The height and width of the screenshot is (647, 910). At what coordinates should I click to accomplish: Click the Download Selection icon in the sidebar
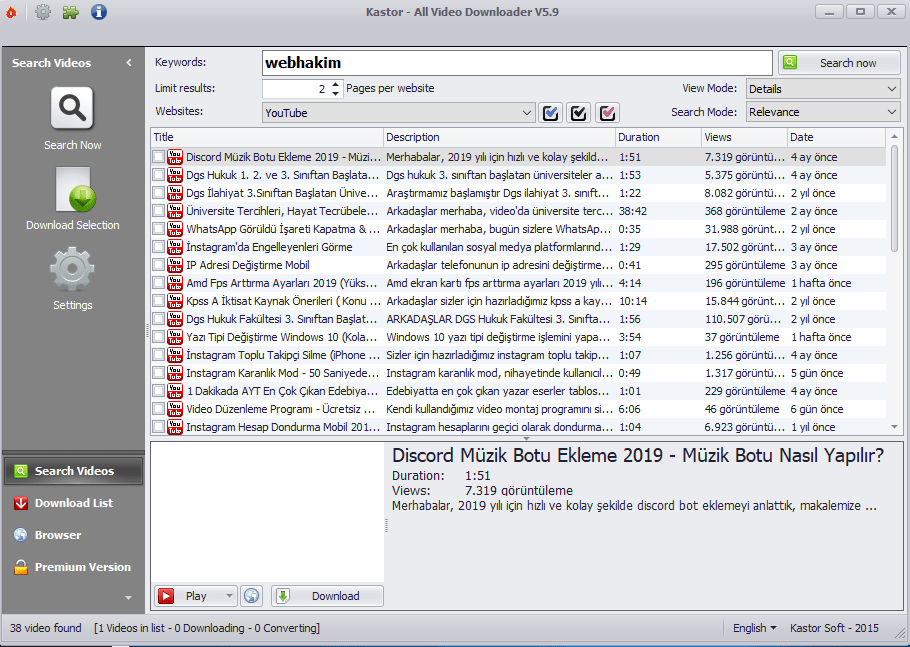click(x=75, y=190)
